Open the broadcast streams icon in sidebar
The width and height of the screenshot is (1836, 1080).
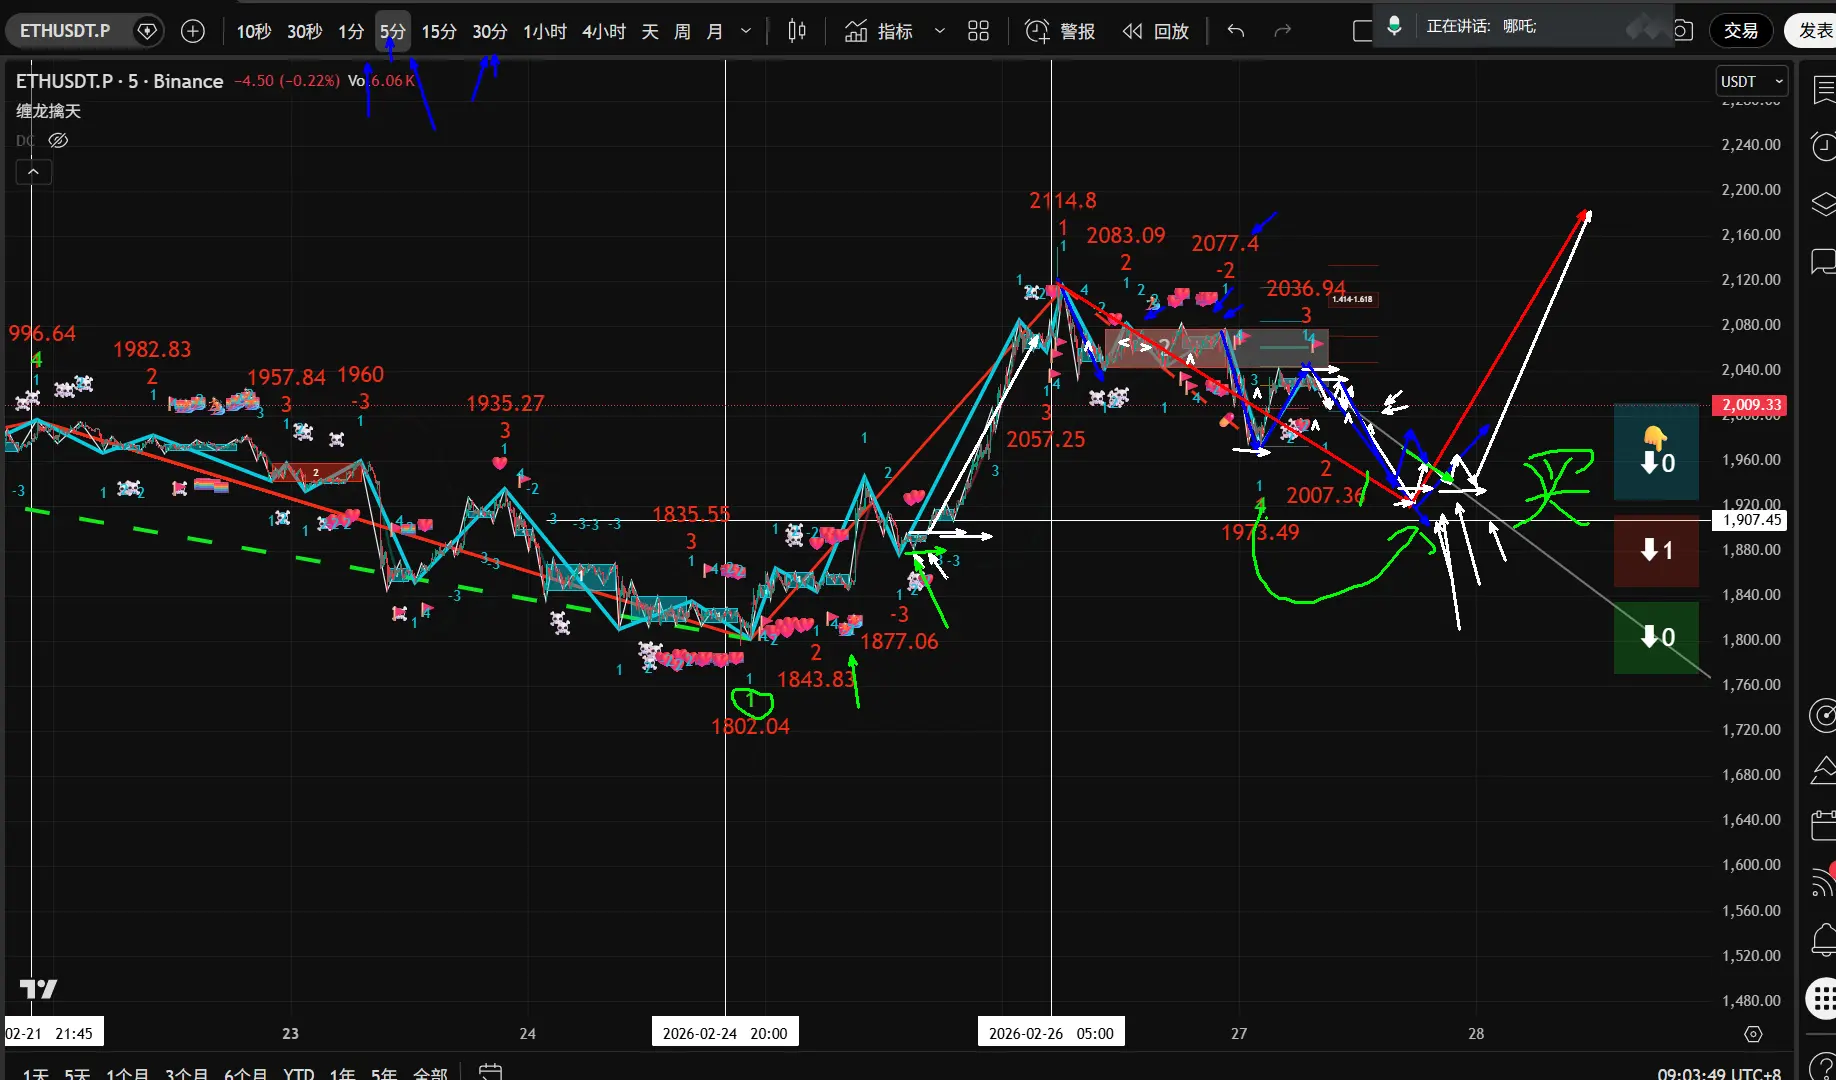[x=1823, y=882]
